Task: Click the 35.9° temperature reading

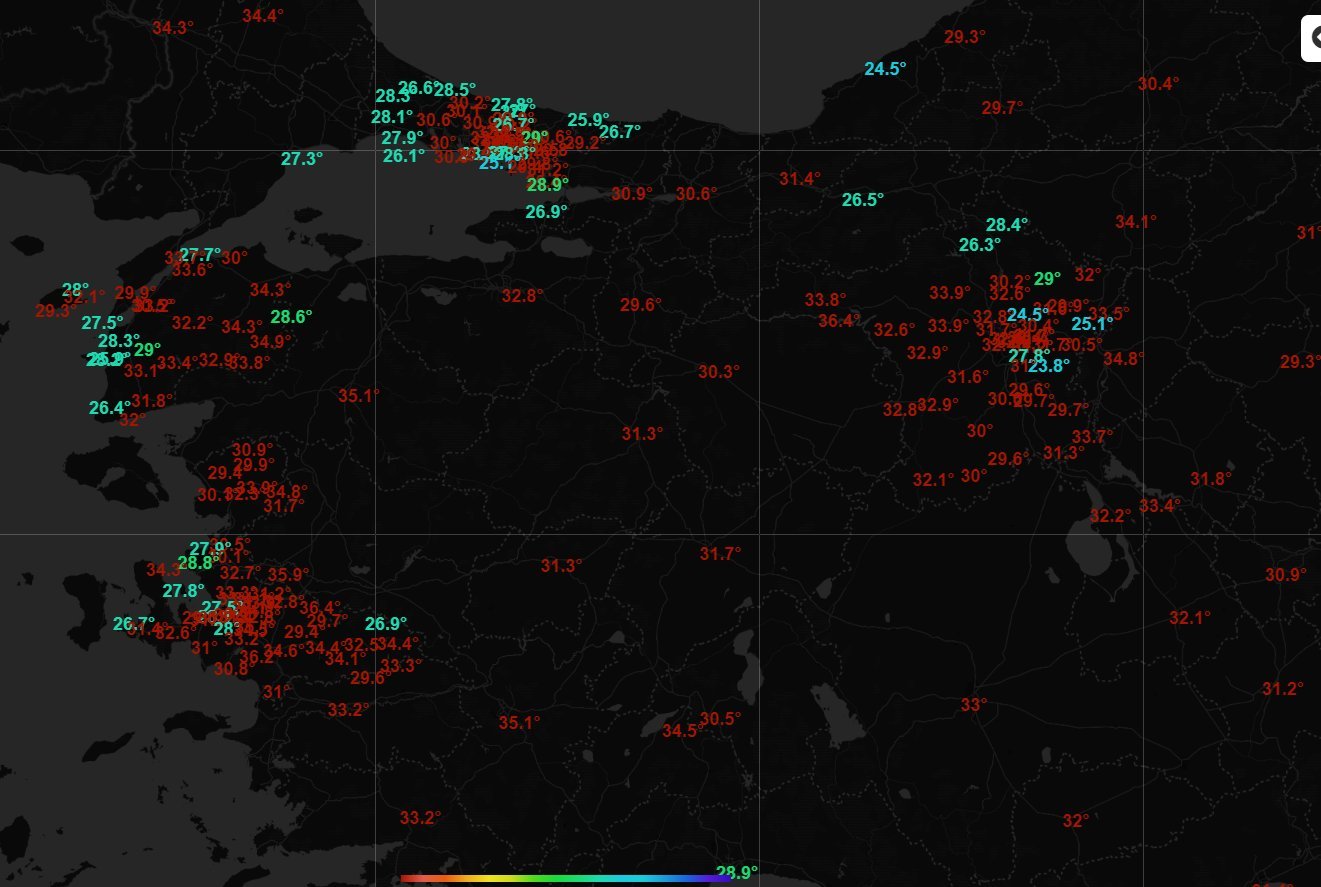Action: coord(288,575)
